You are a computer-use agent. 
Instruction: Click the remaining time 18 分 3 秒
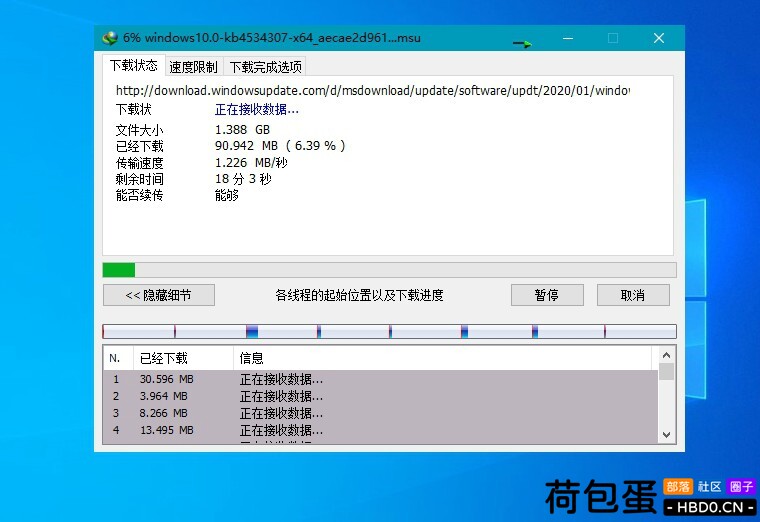tap(243, 179)
